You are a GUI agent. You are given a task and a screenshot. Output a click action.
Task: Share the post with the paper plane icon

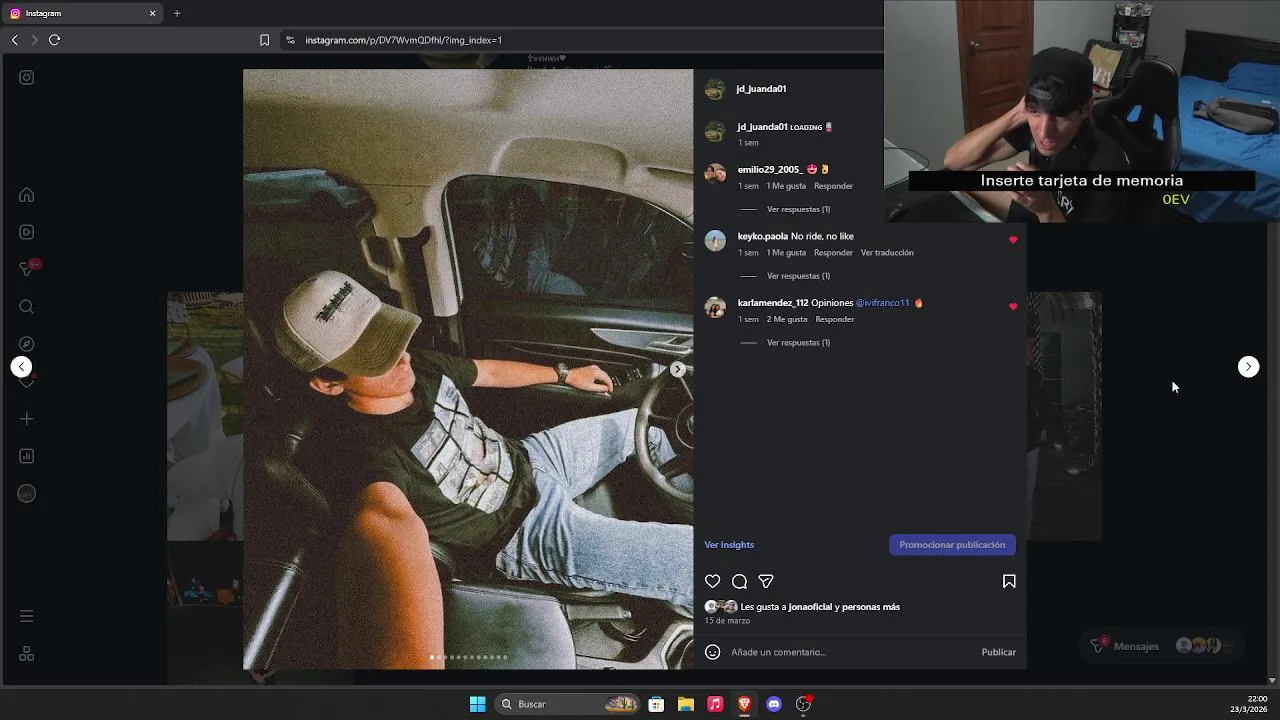(766, 581)
